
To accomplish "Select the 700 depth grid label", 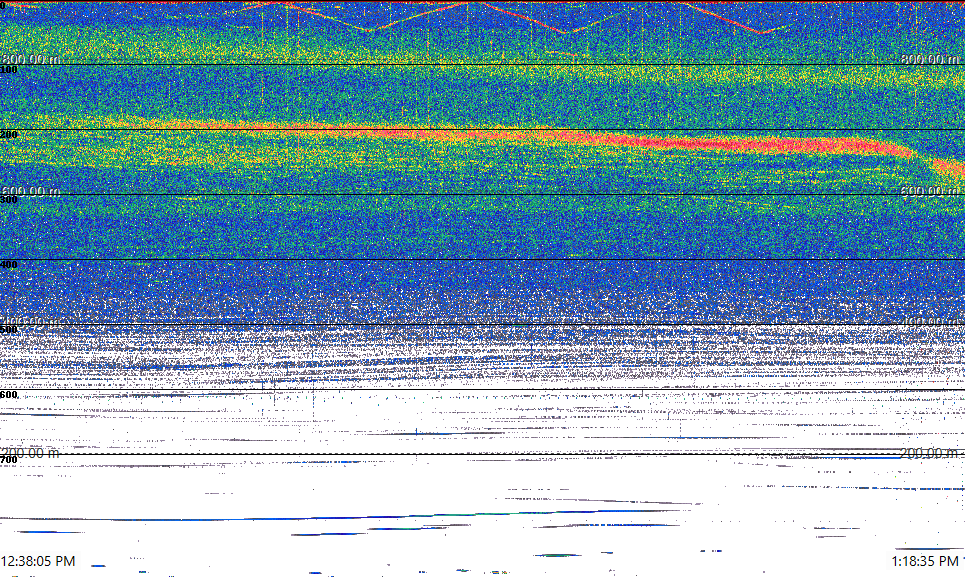I will [9, 460].
